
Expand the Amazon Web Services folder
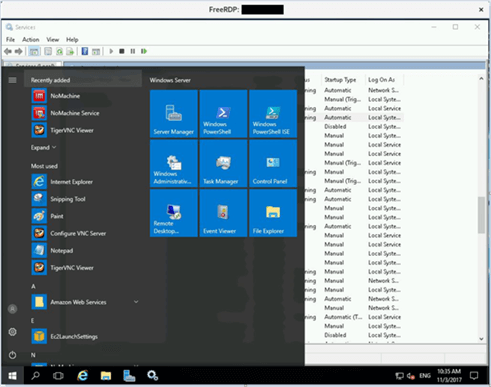tap(136, 302)
